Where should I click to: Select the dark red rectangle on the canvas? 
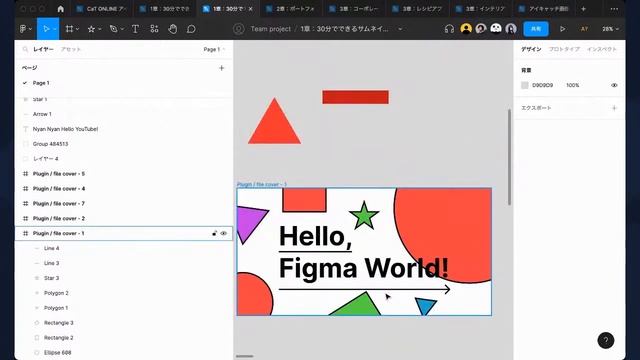356,97
